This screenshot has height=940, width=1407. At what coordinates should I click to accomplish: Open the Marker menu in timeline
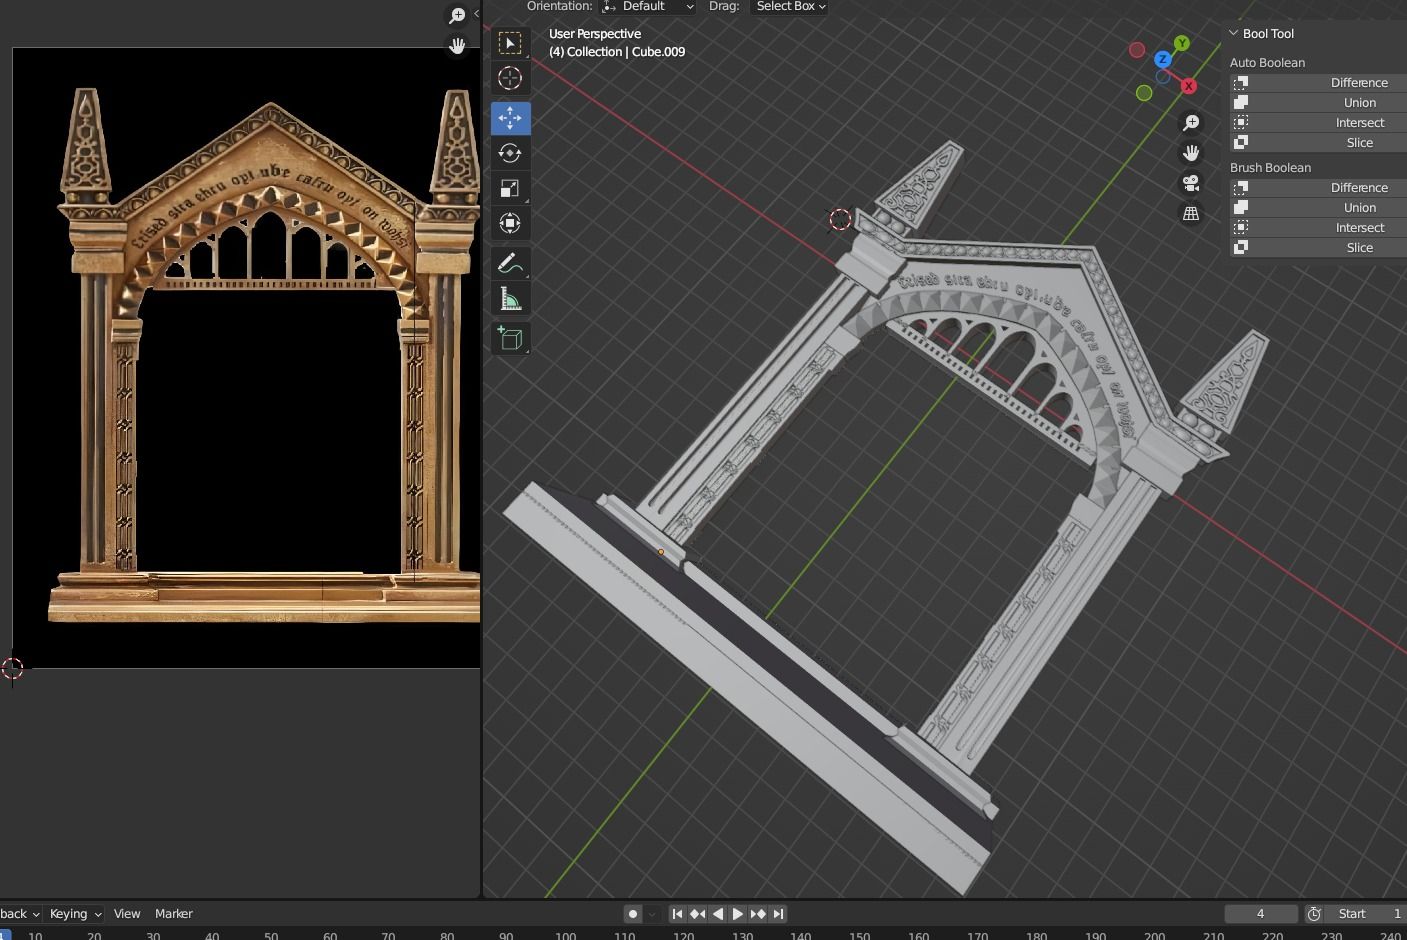174,914
